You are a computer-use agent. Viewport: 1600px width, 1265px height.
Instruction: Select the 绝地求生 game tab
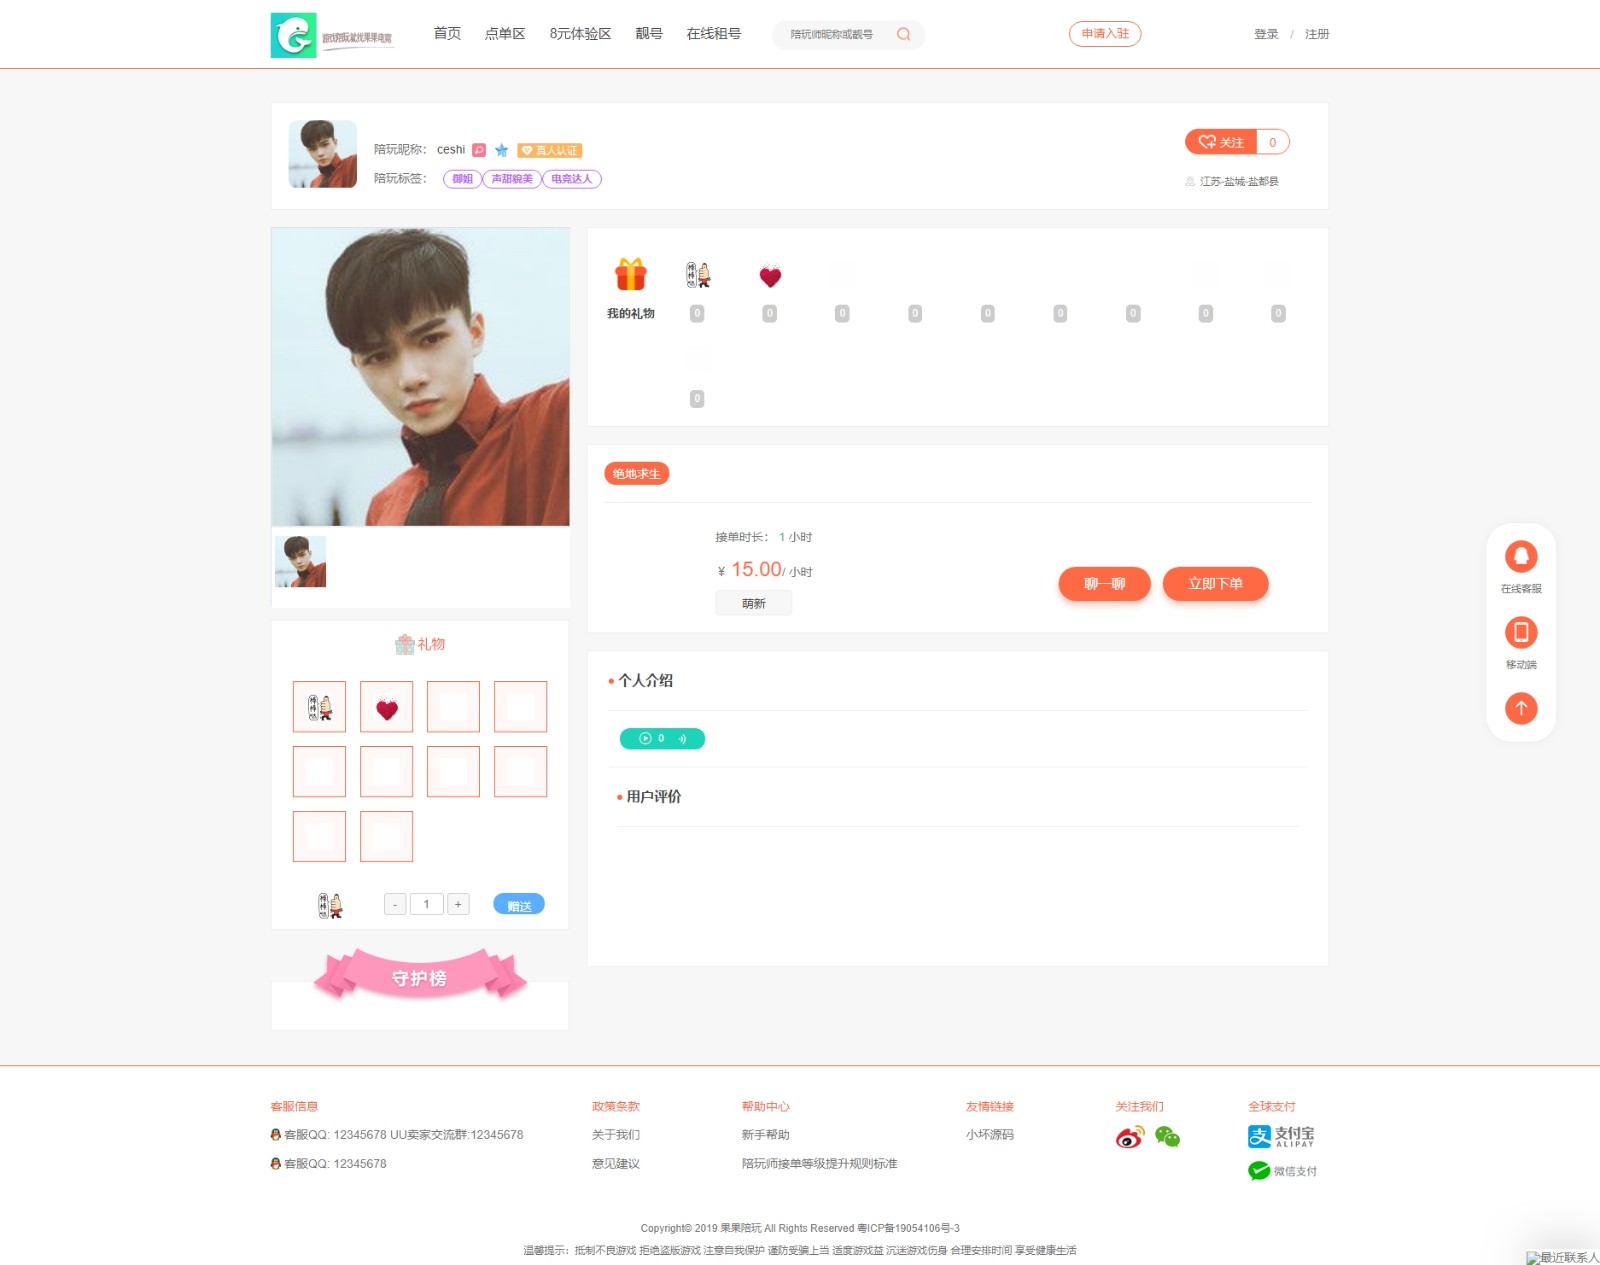tap(636, 474)
